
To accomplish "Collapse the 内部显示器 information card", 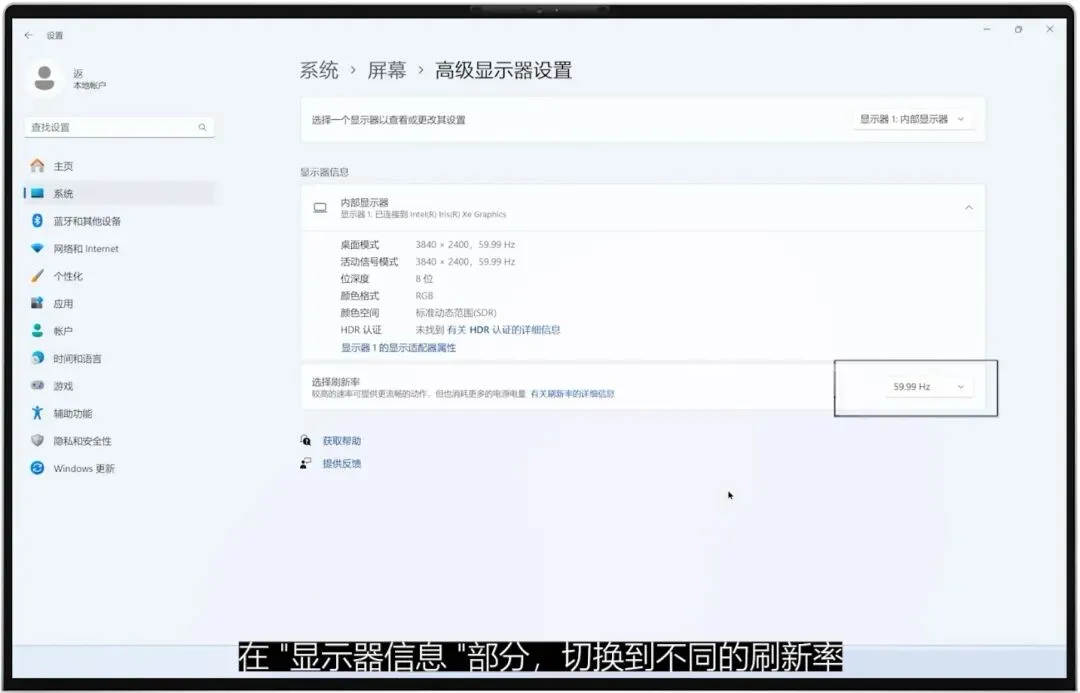I will (968, 208).
